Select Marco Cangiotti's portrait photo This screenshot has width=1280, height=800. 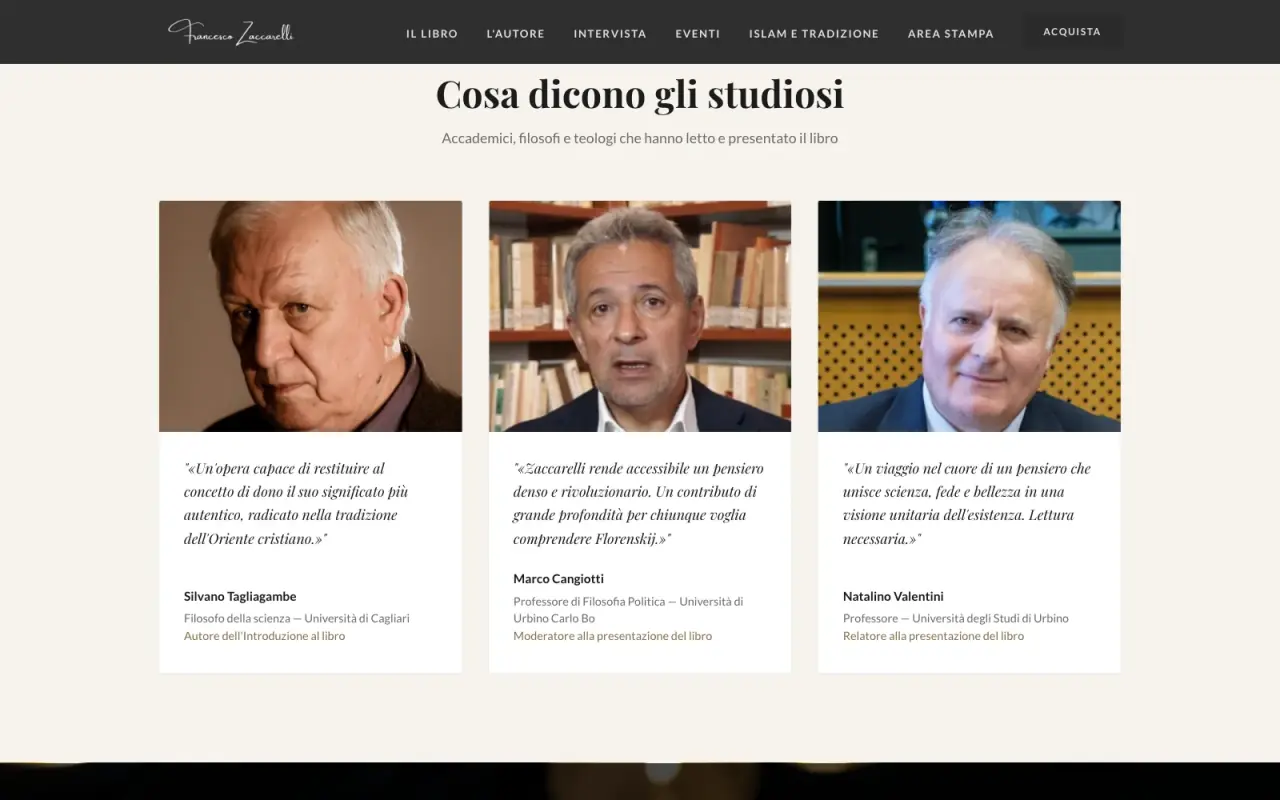coord(640,316)
